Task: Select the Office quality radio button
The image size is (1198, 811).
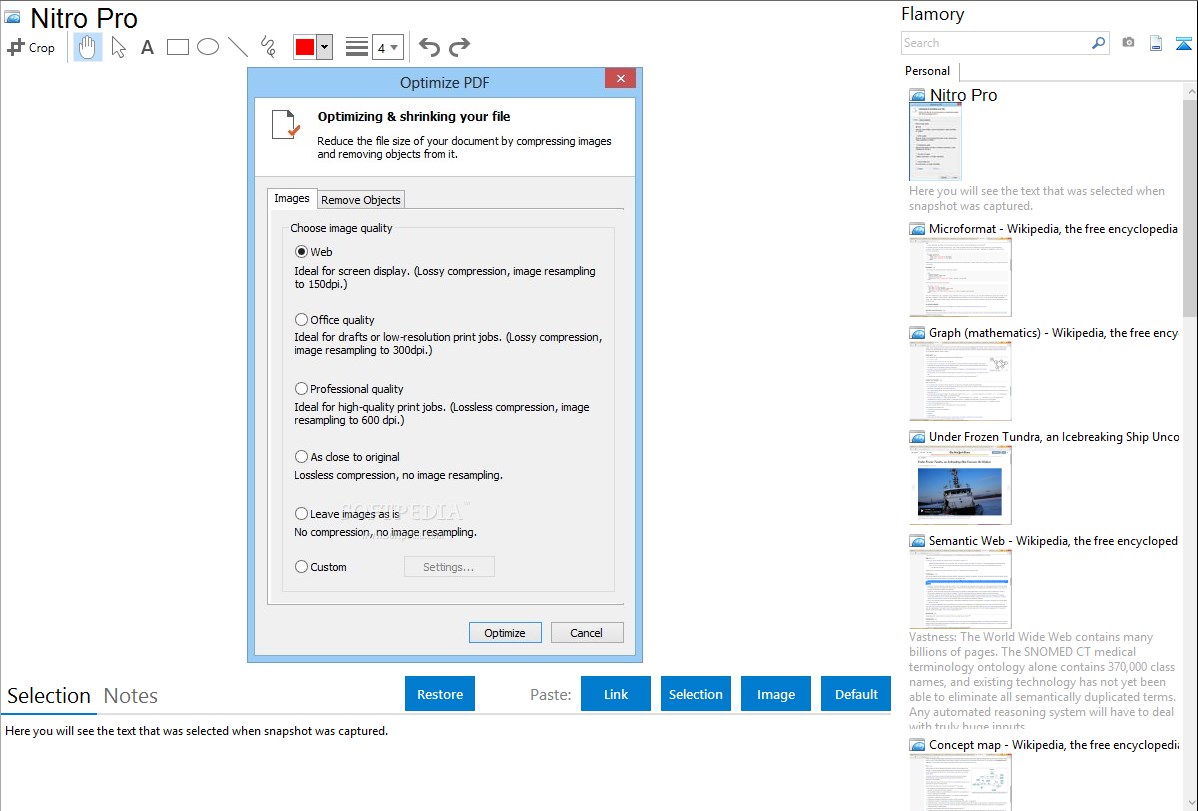Action: pos(302,320)
